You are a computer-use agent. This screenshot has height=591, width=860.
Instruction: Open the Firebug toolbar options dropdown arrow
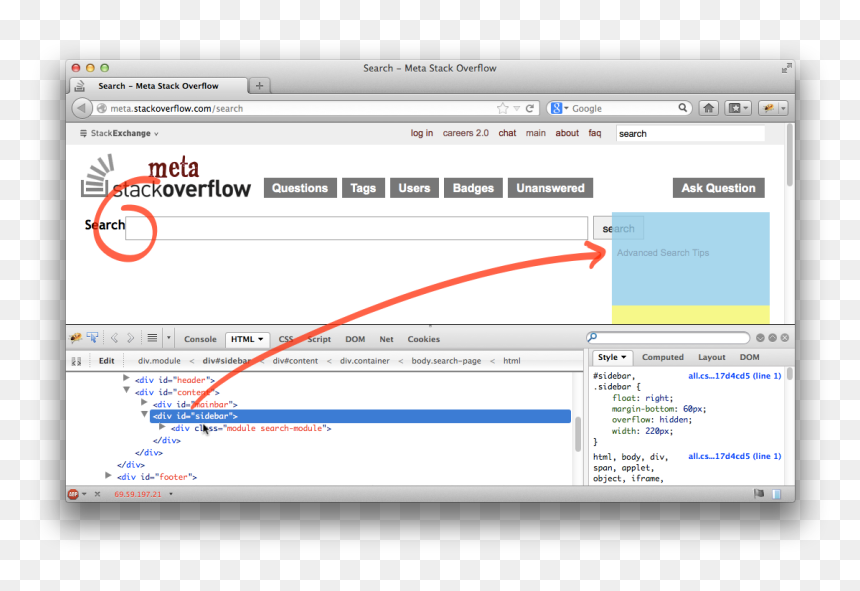coord(169,338)
